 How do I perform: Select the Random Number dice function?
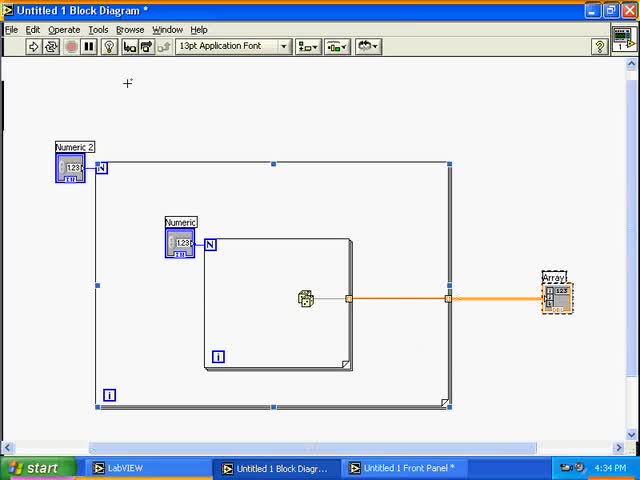point(306,299)
